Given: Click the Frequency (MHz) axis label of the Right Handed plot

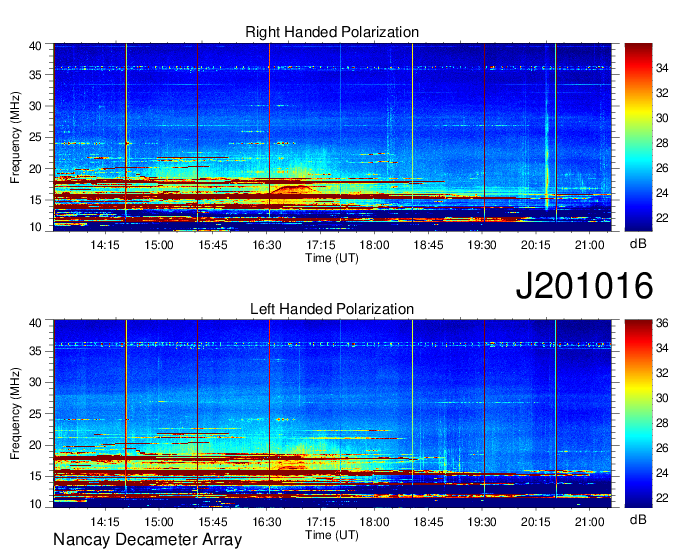Looking at the screenshot, I should click(15, 137).
